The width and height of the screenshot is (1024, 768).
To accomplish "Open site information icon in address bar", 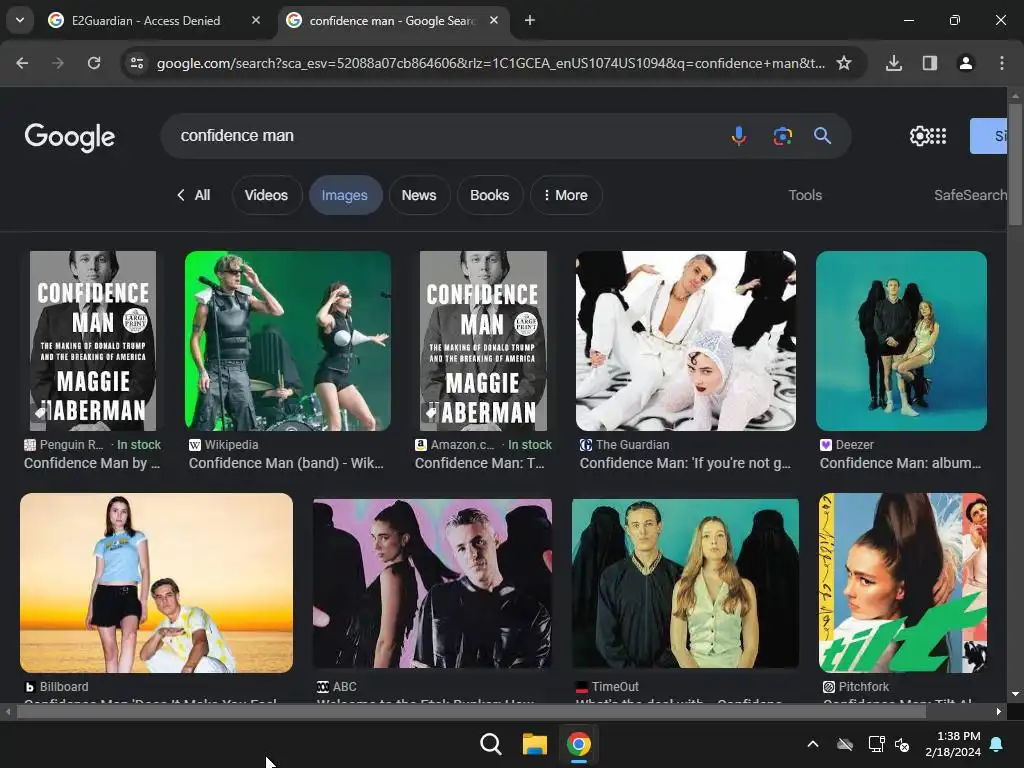I will pos(137,63).
